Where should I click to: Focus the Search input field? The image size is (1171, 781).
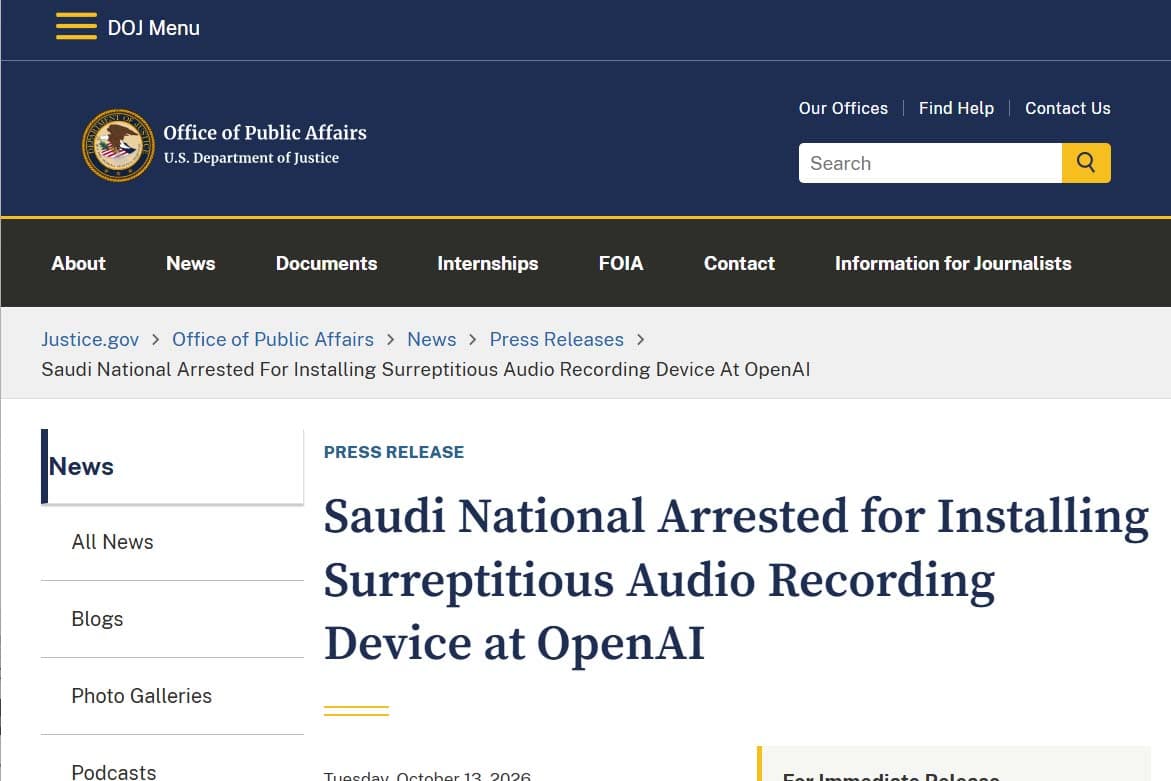(x=930, y=163)
